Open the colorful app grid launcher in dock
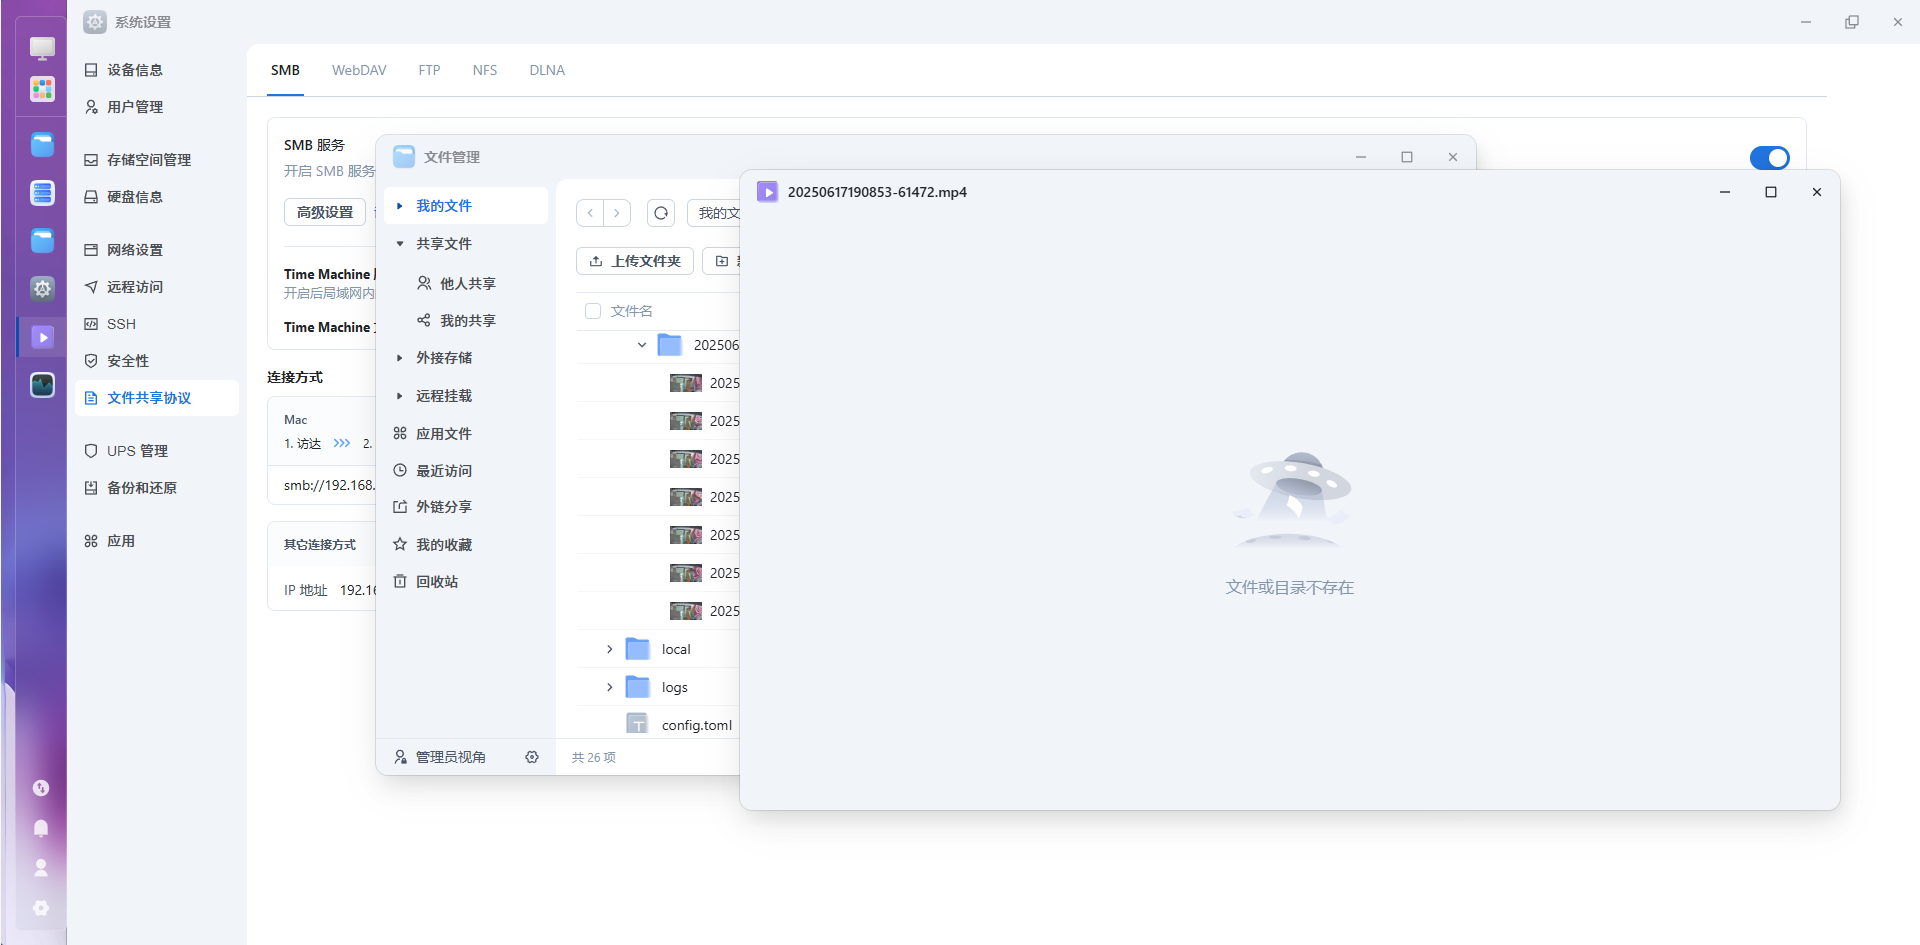The height and width of the screenshot is (945, 1920). (42, 90)
